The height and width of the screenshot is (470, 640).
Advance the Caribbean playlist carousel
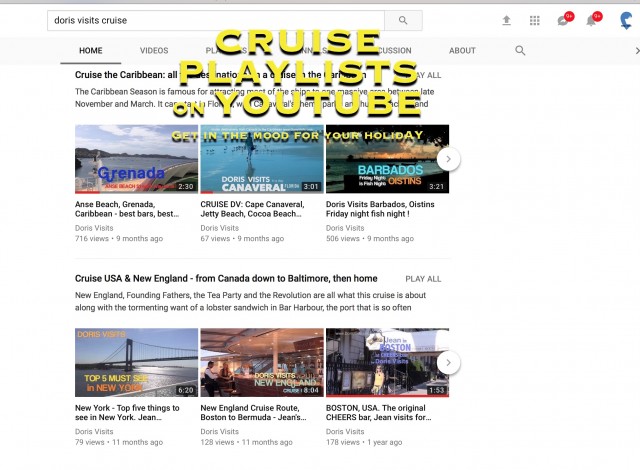coord(448,159)
